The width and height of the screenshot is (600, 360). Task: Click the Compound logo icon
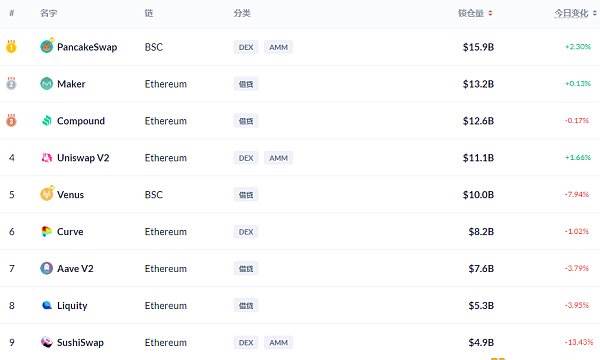47,121
